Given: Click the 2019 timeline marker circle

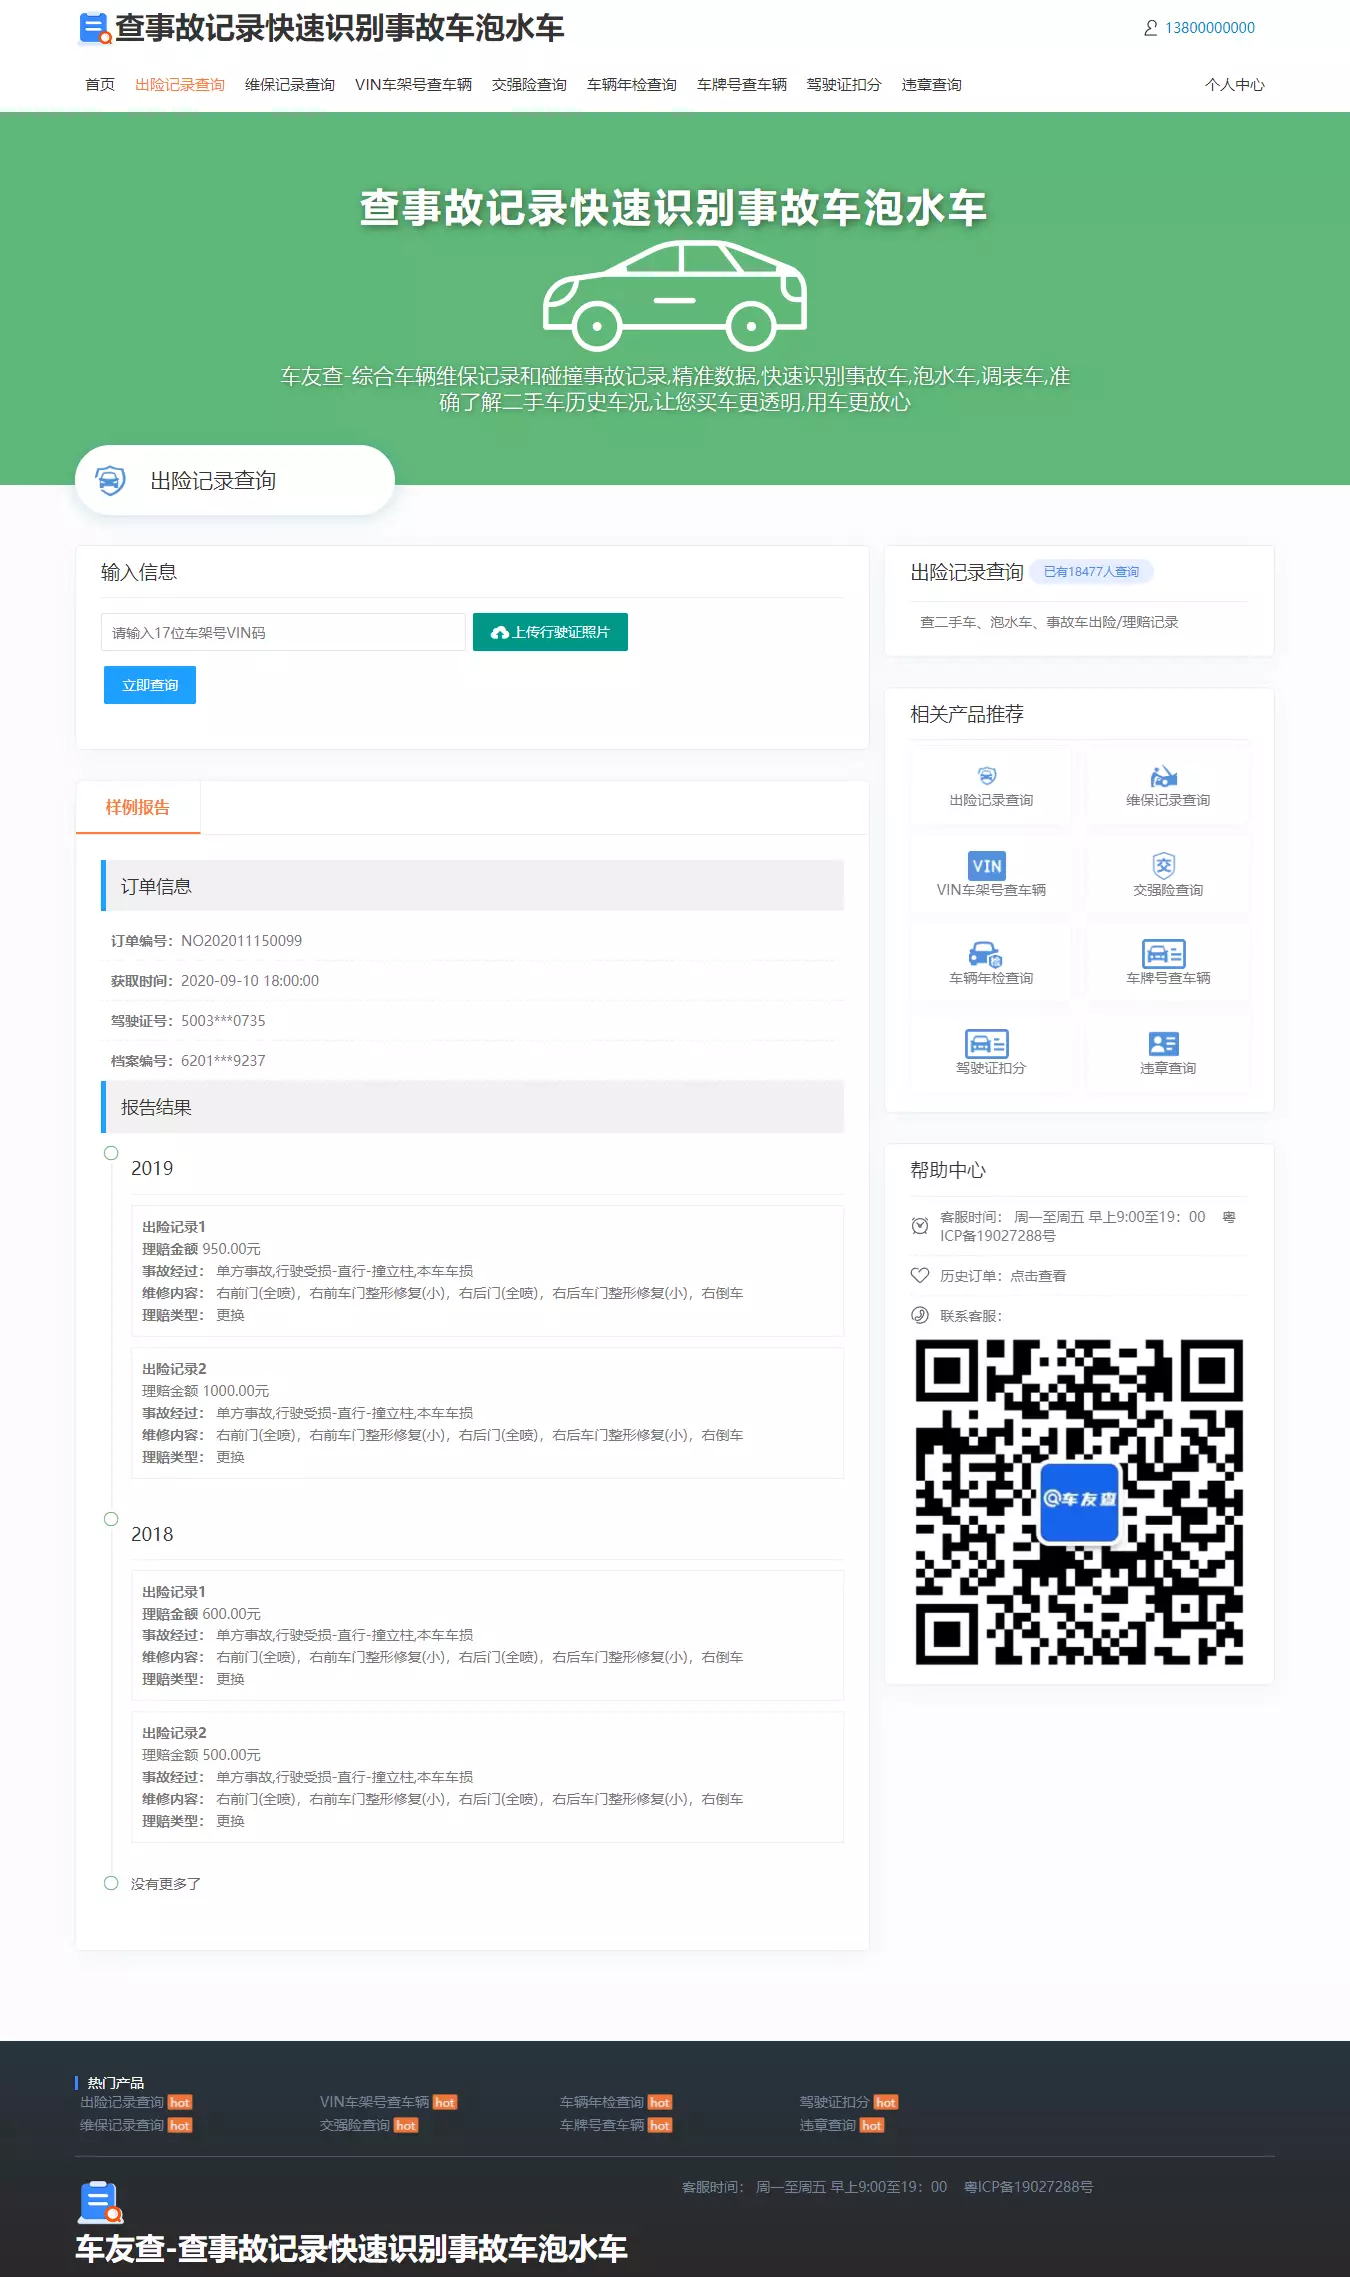Looking at the screenshot, I should pyautogui.click(x=111, y=1153).
